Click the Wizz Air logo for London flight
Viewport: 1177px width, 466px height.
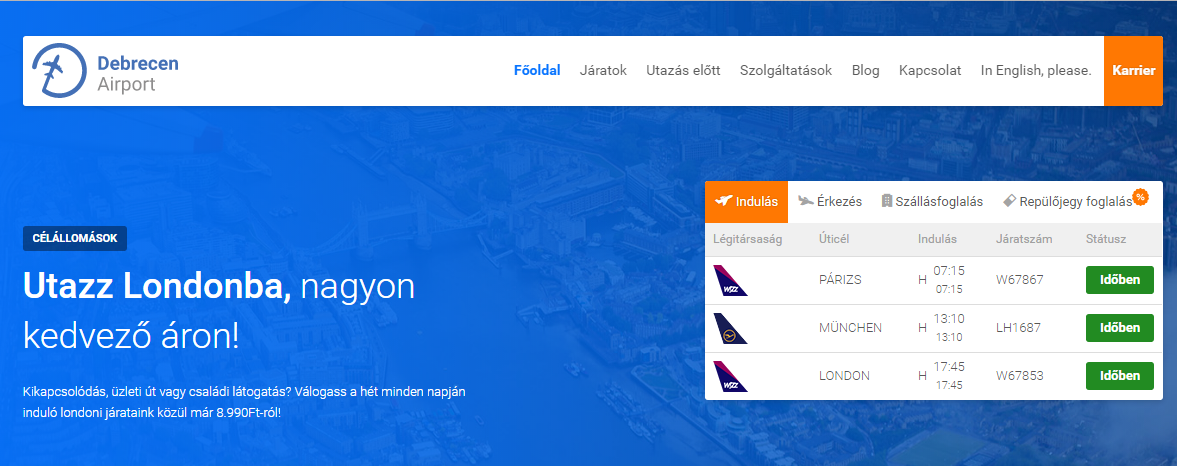coord(730,376)
